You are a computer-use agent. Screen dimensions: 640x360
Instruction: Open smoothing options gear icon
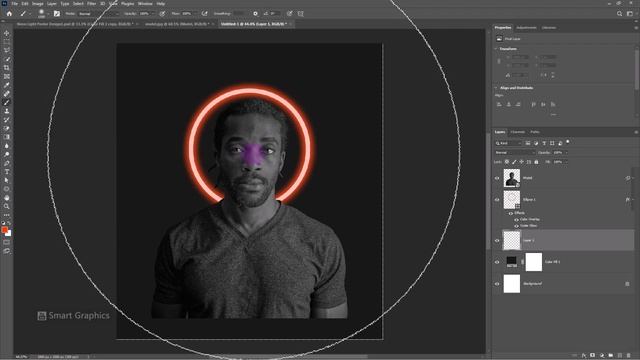(x=255, y=13)
